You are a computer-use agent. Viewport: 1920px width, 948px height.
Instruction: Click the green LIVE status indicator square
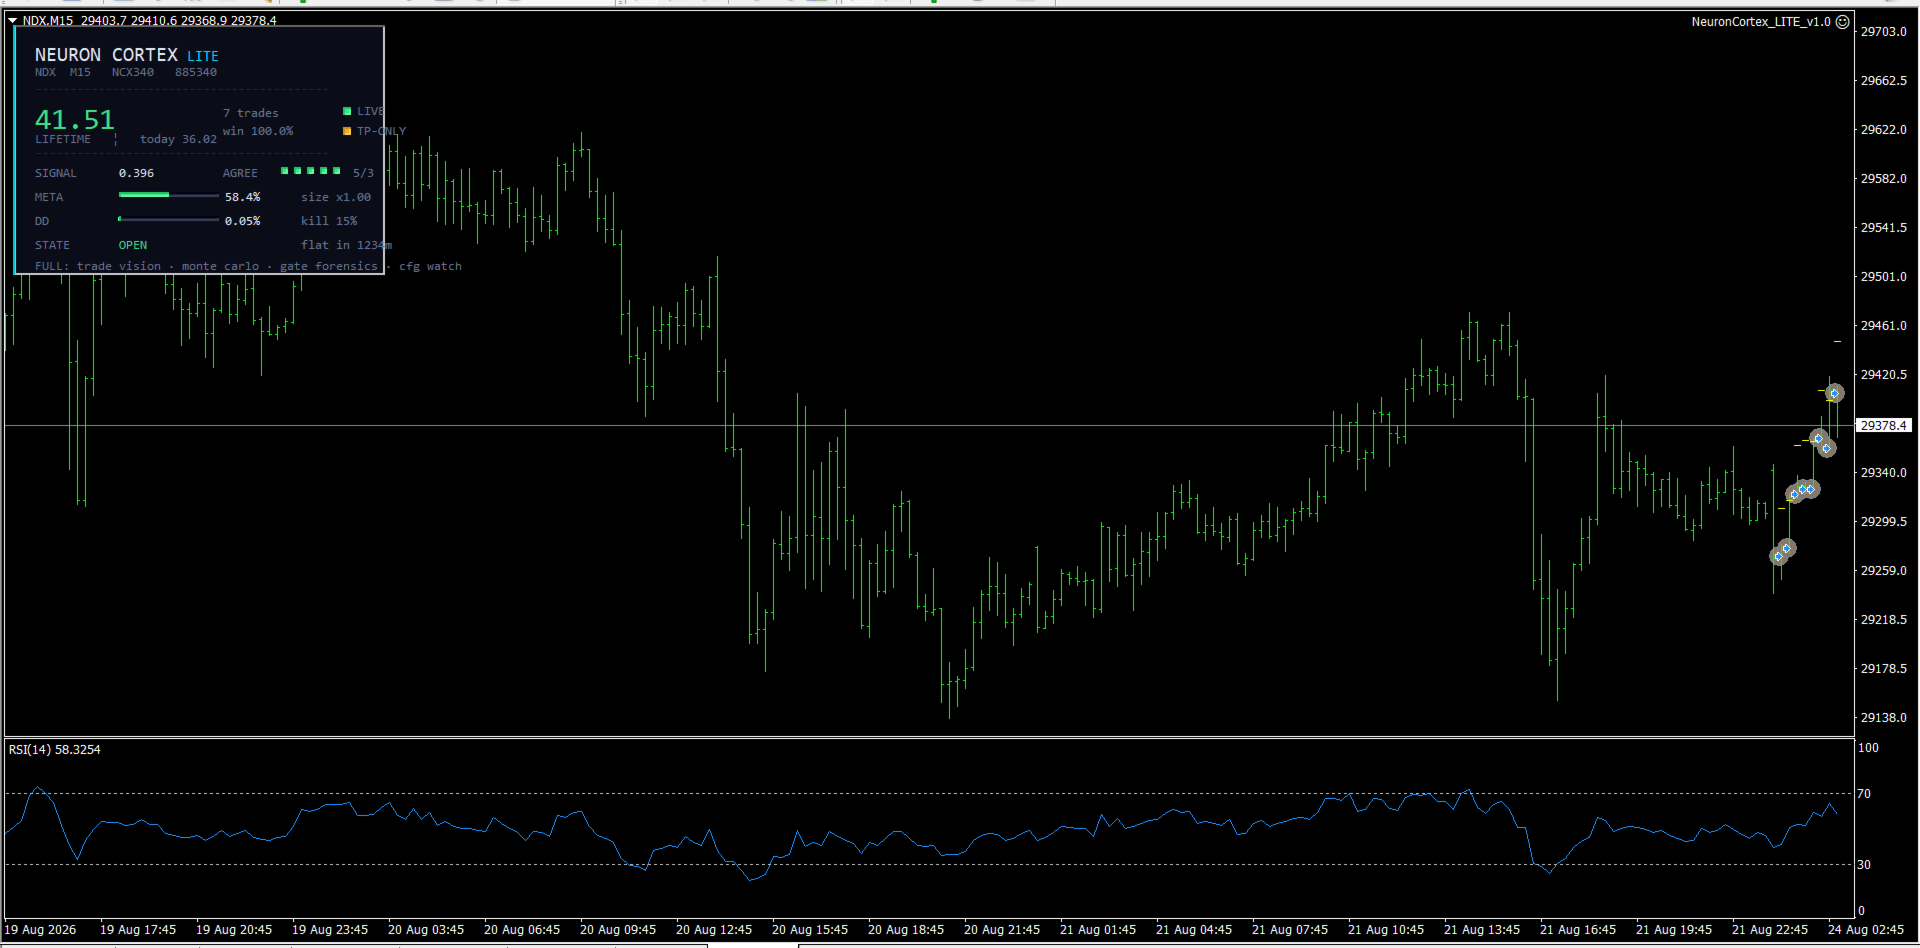347,111
